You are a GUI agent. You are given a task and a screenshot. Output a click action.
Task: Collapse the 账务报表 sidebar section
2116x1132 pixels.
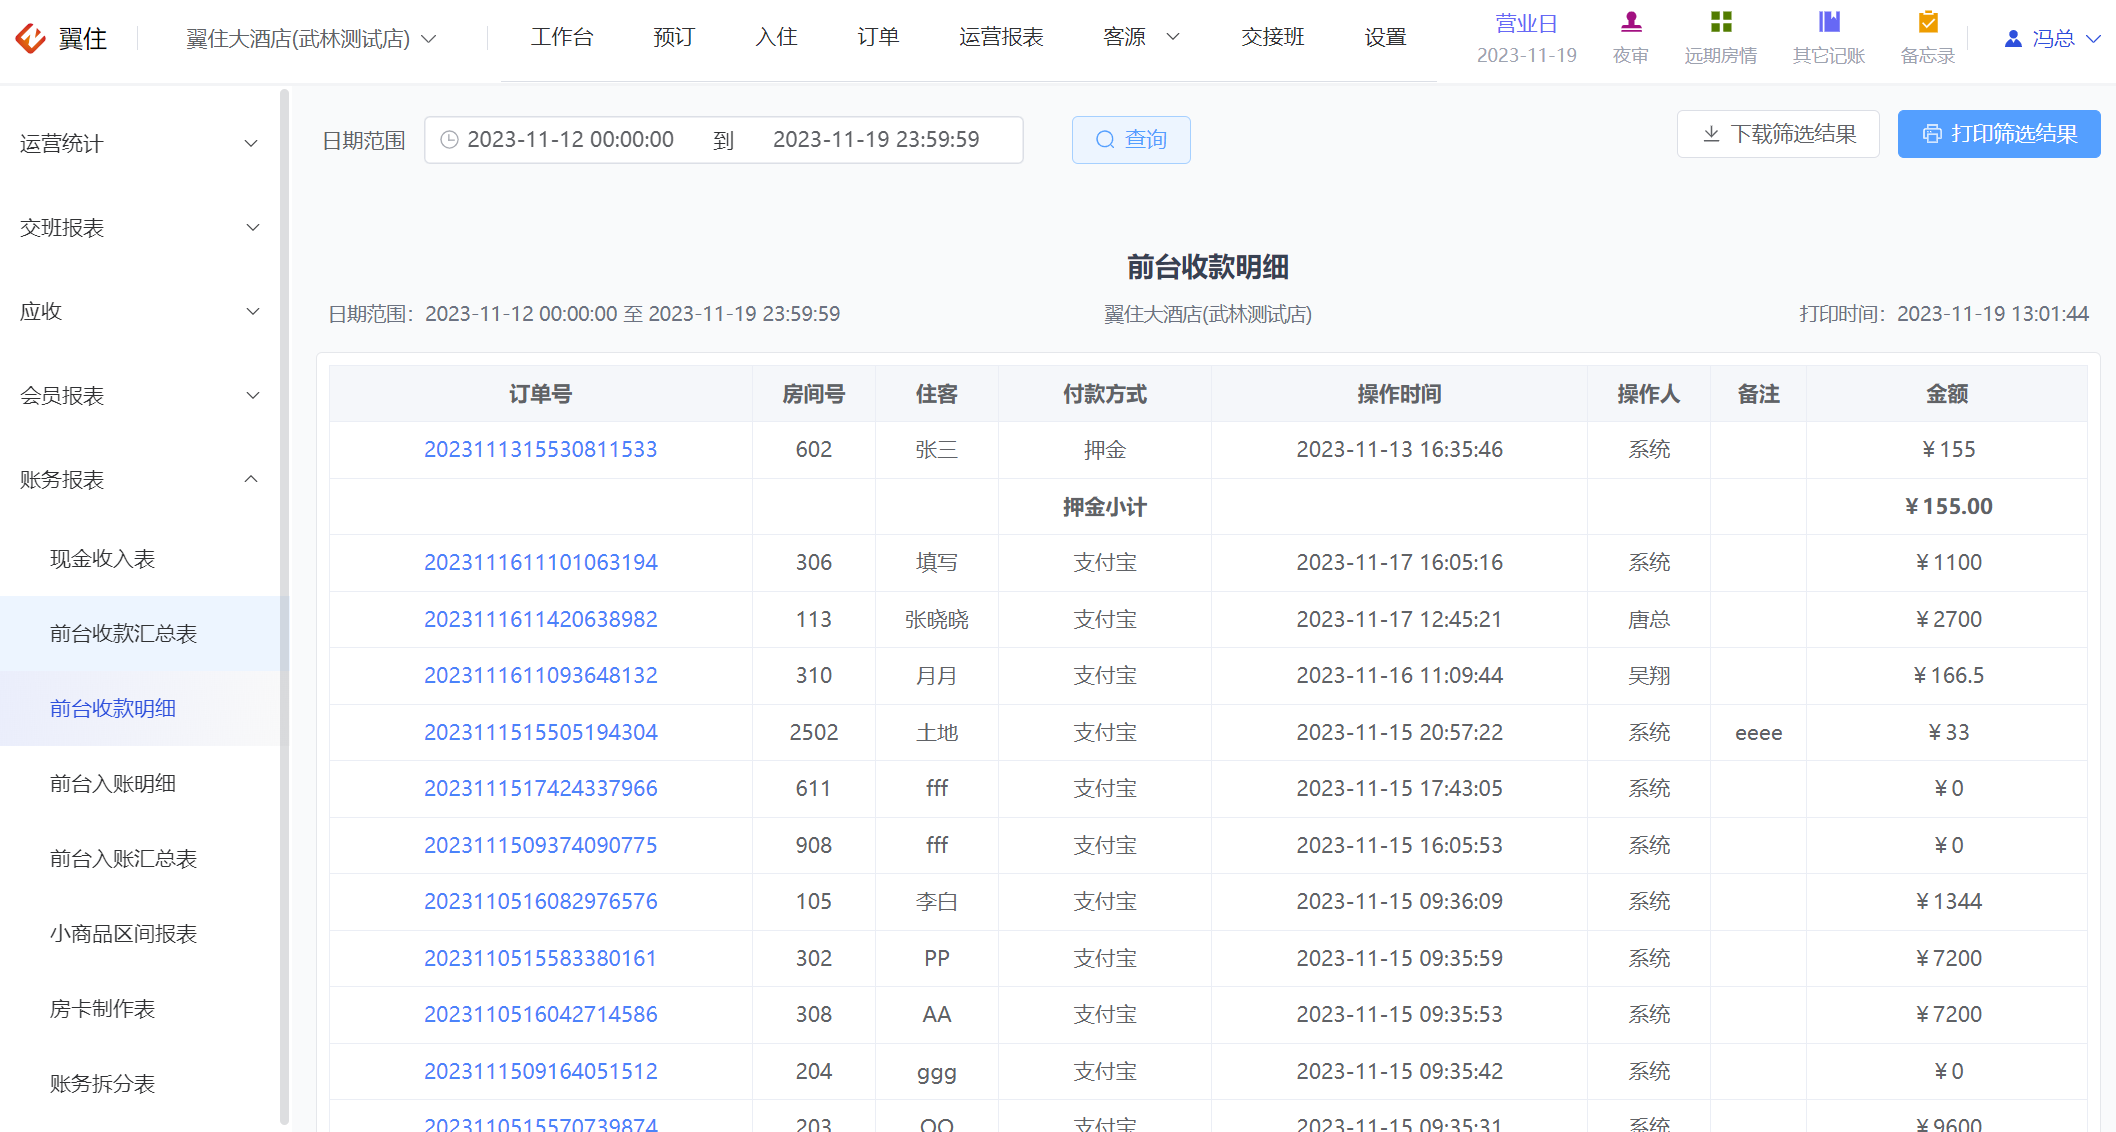[139, 479]
